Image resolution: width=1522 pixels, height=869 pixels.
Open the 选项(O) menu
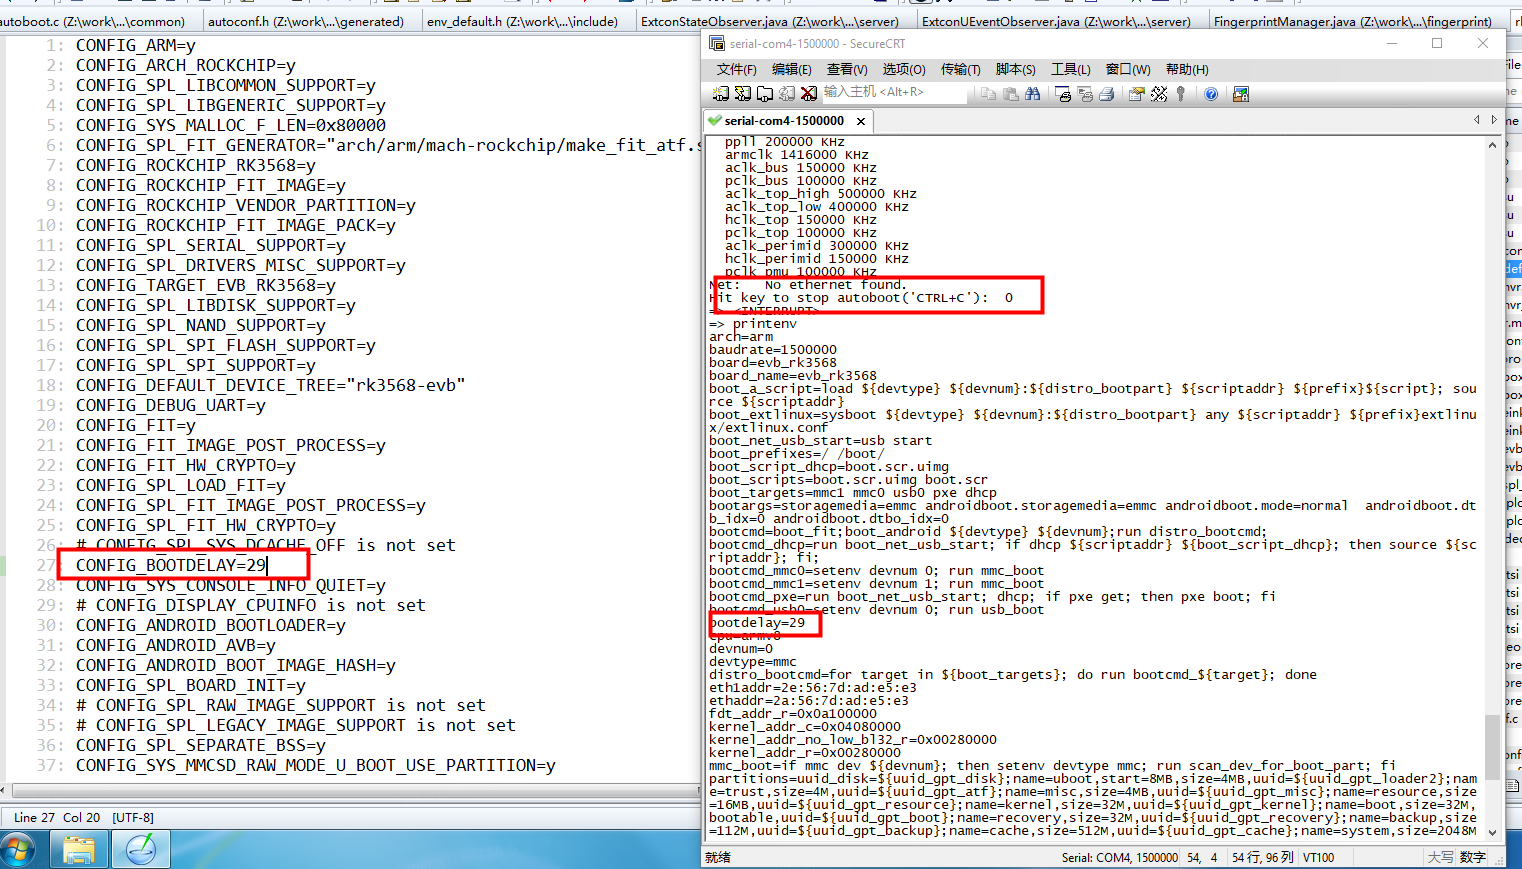click(903, 69)
